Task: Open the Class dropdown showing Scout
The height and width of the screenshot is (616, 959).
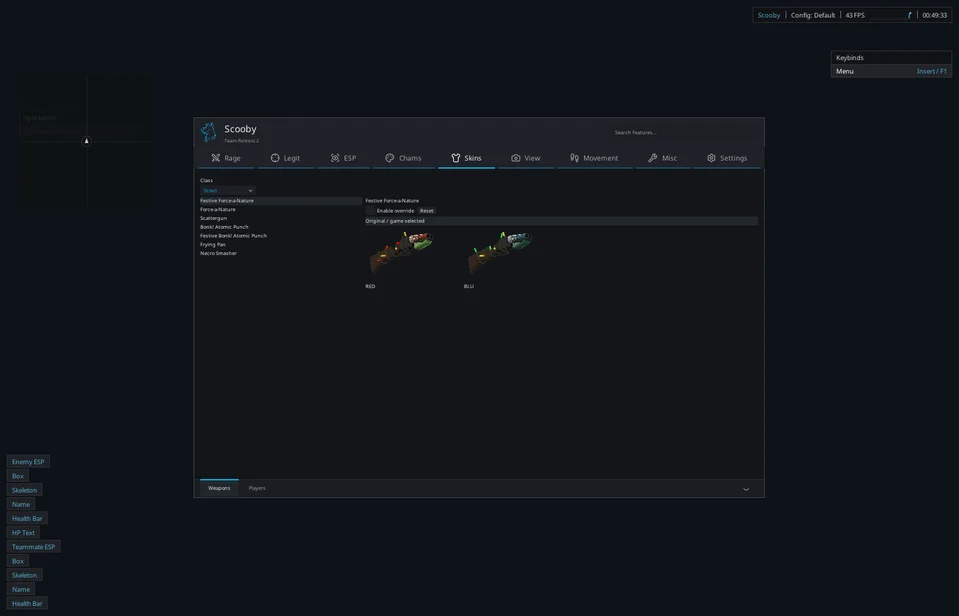Action: (227, 190)
